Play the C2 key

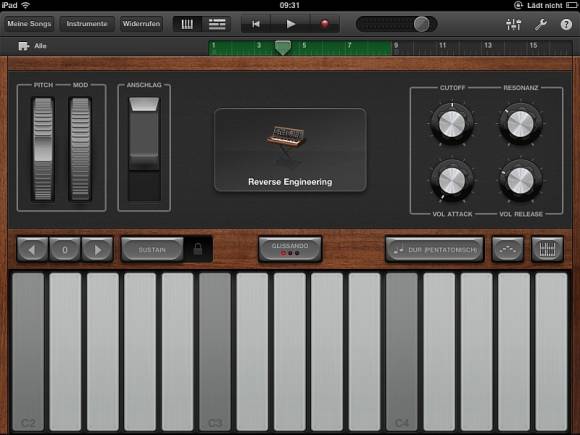[28, 351]
